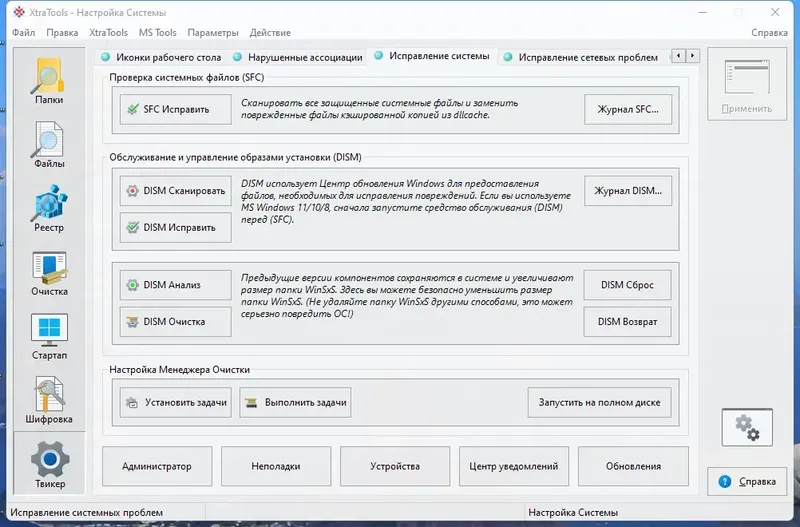800x527 pixels.
Task: Click the Применить window icon
Action: point(747,77)
